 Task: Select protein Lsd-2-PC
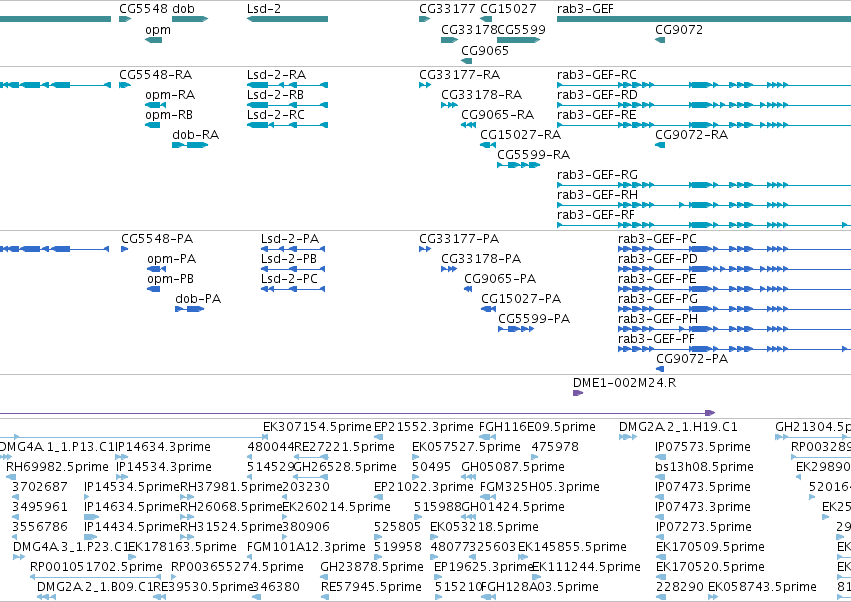pyautogui.click(x=293, y=289)
